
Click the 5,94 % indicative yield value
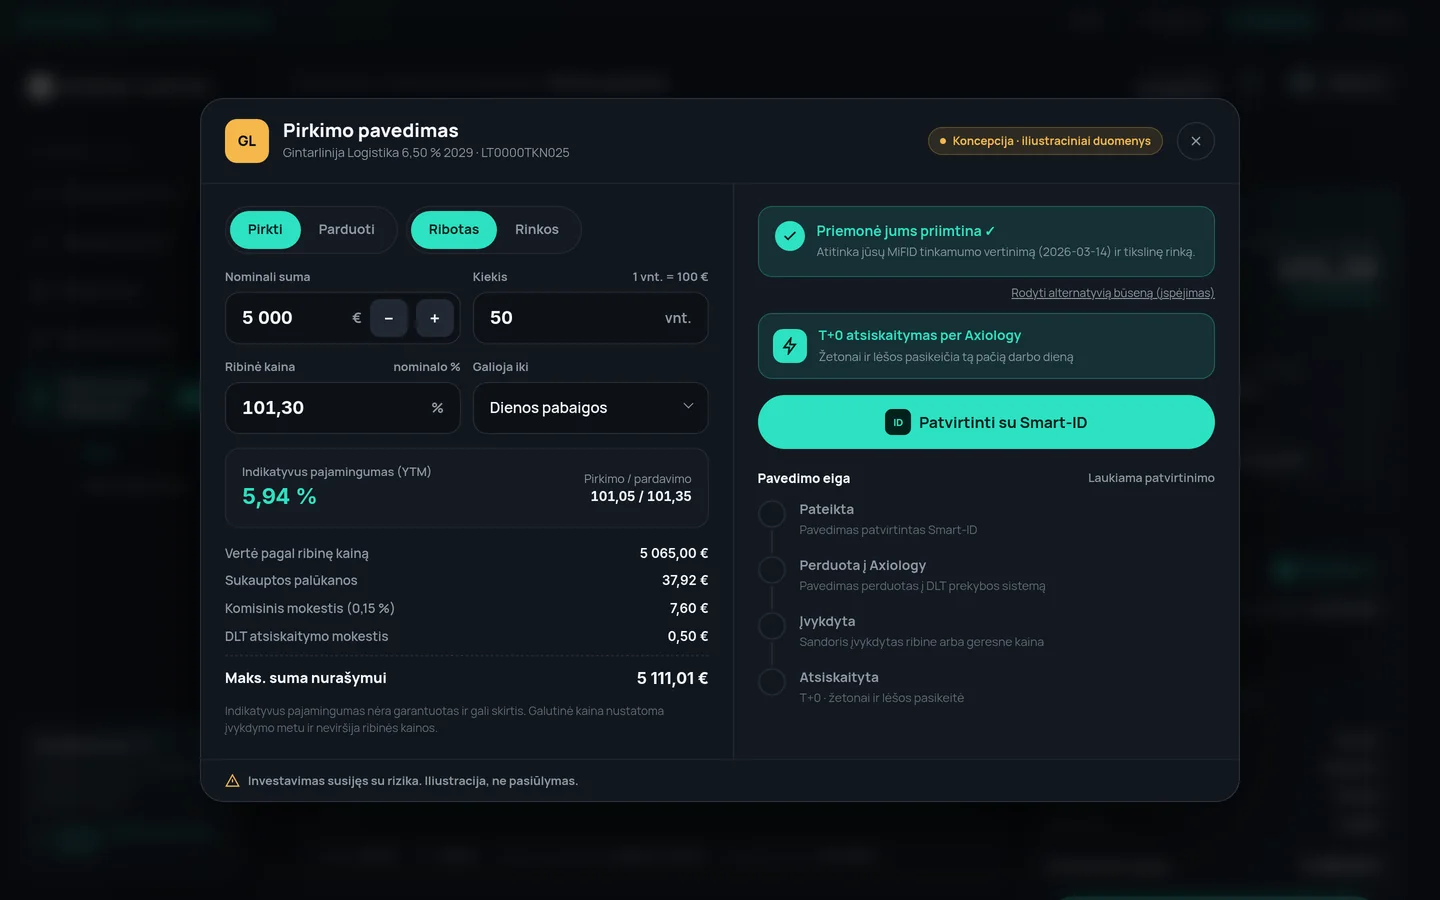tap(279, 496)
